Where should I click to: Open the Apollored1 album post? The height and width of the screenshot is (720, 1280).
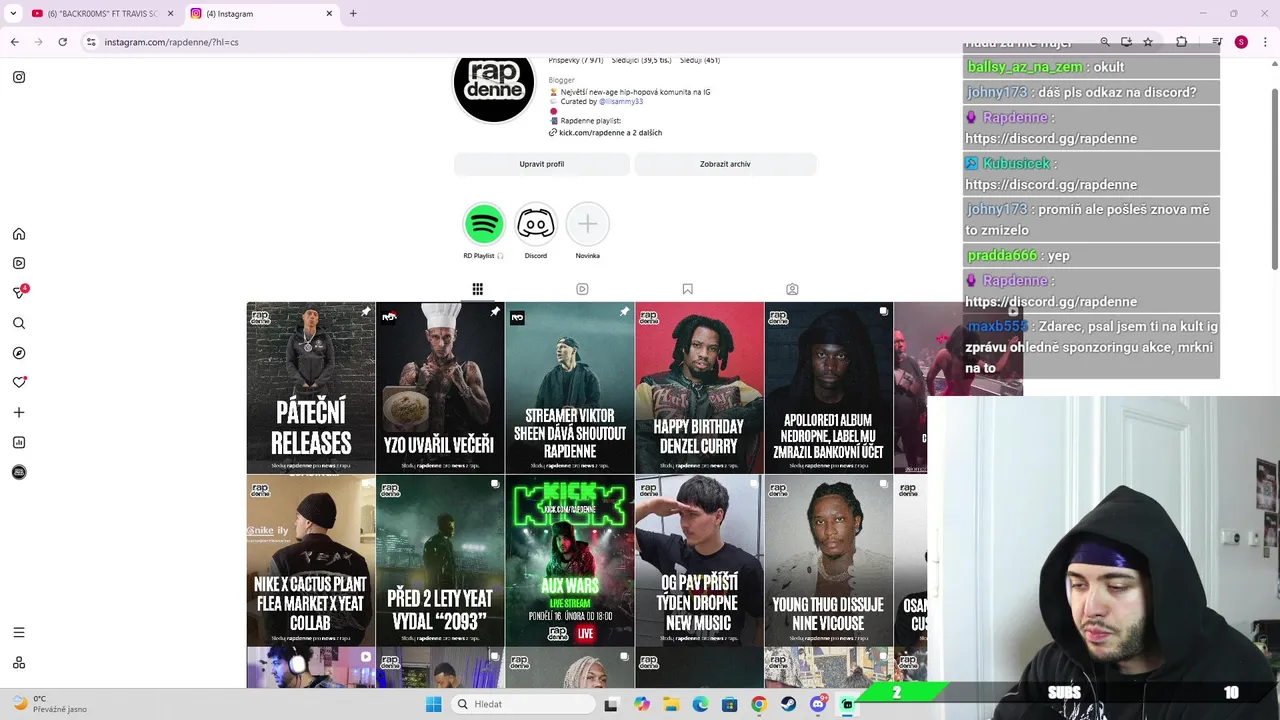828,388
